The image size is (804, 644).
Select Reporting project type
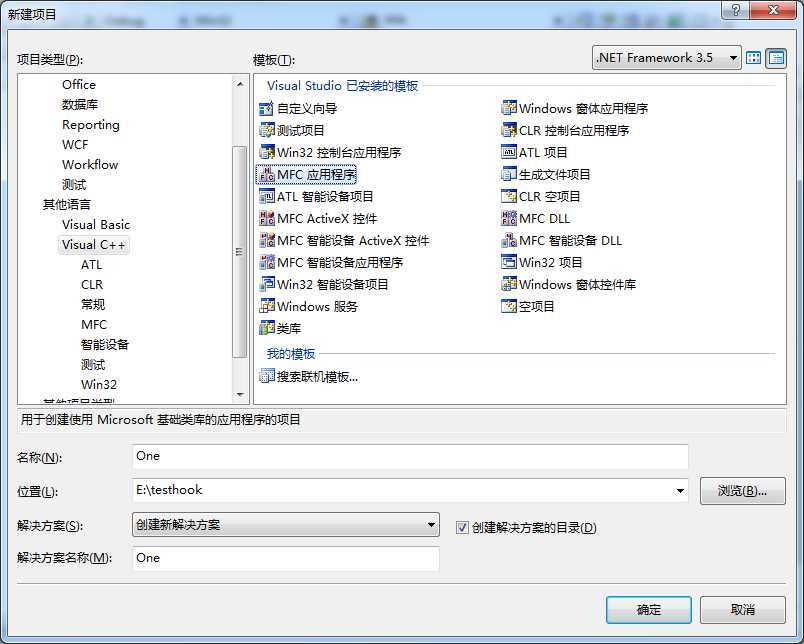click(91, 125)
